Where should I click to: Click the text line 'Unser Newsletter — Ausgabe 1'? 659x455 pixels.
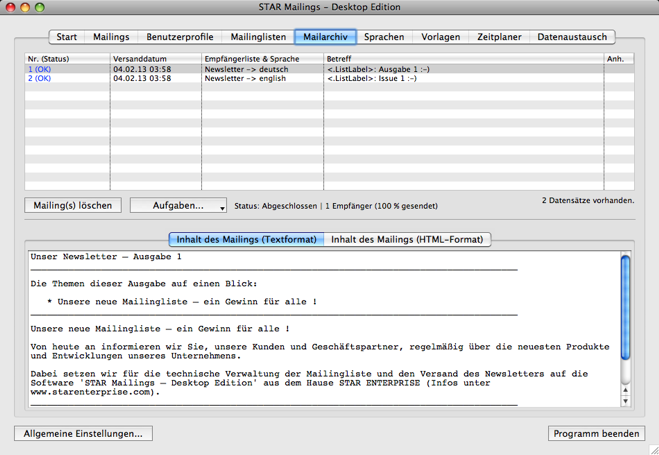[106, 257]
